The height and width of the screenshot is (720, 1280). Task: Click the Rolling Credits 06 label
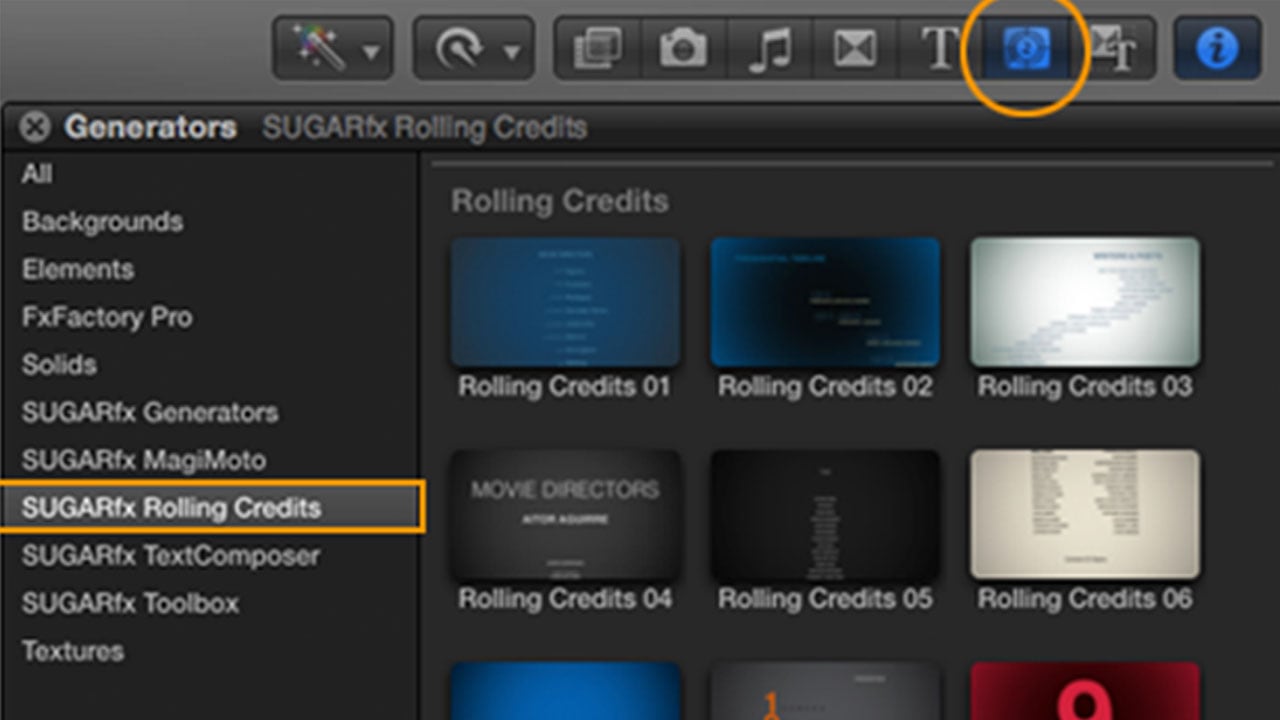1085,599
